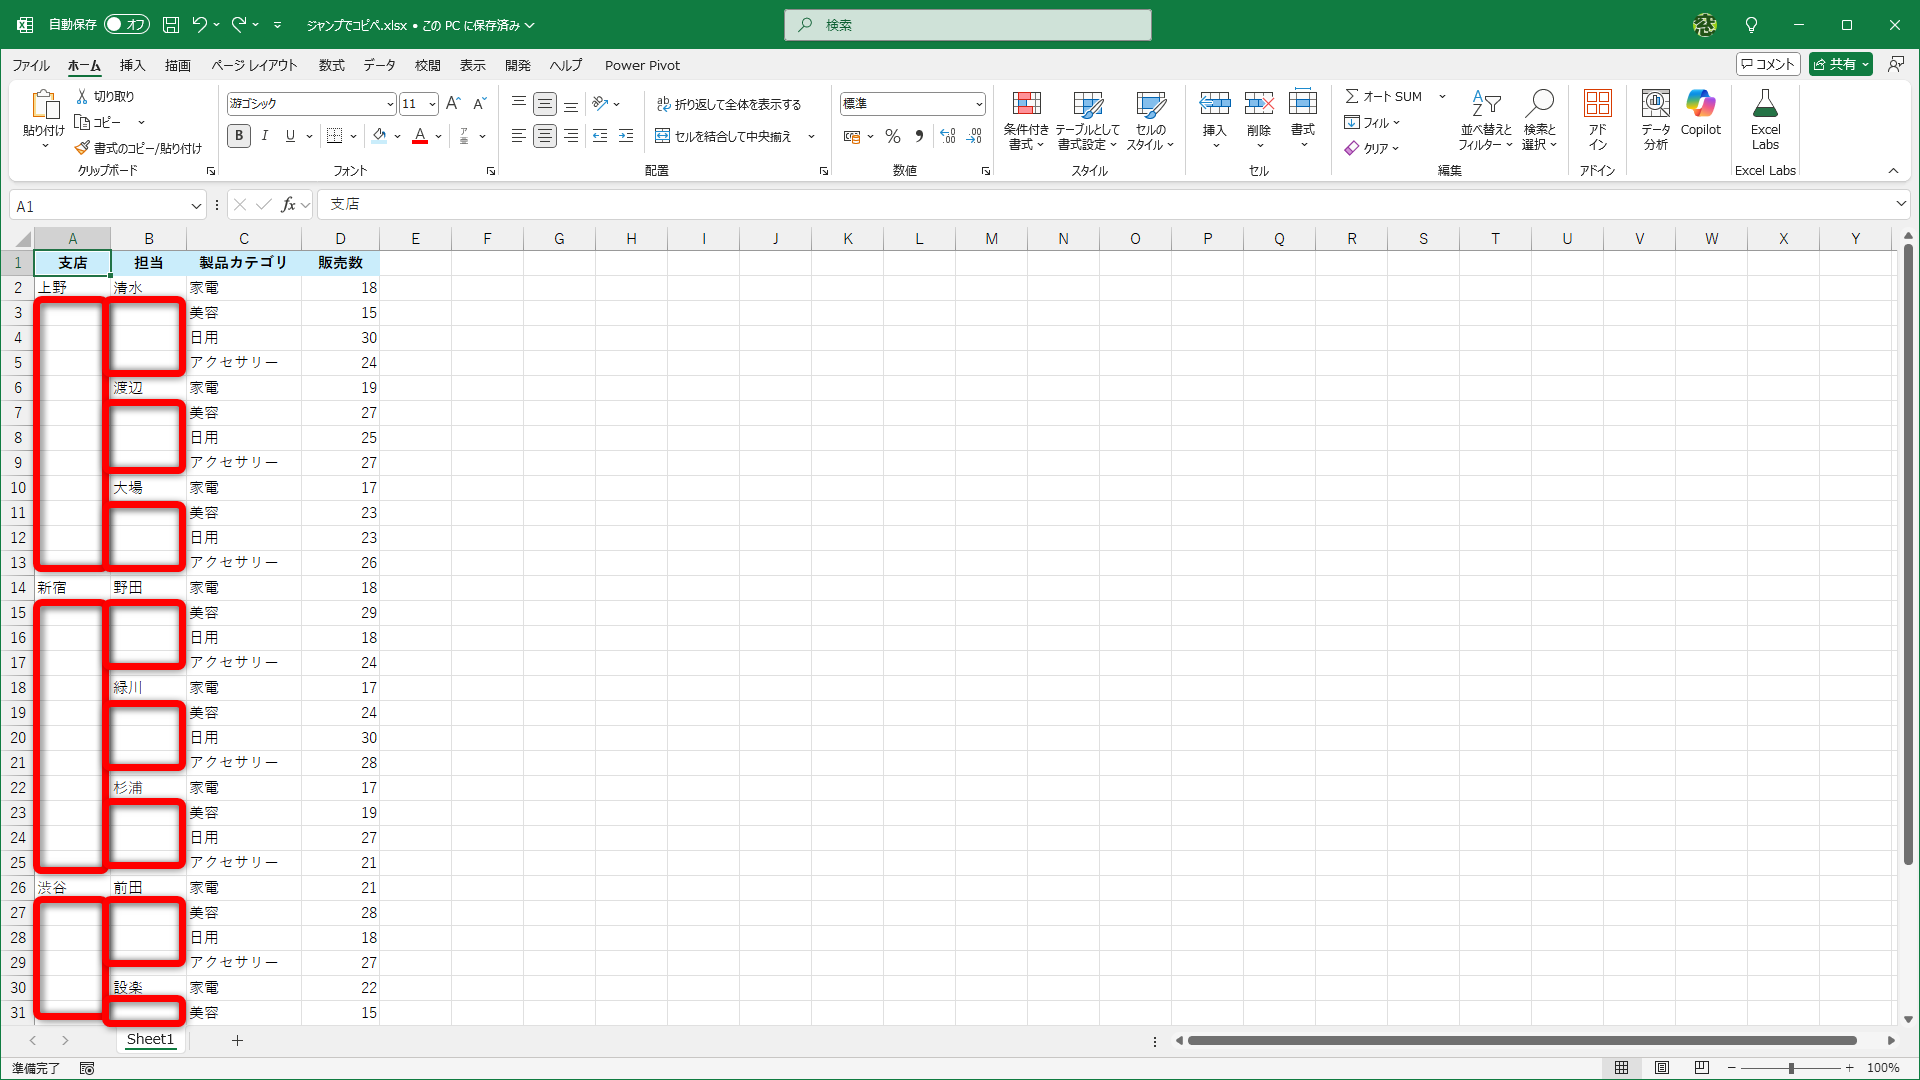Toggle bold formatting button
The height and width of the screenshot is (1080, 1920).
click(239, 137)
